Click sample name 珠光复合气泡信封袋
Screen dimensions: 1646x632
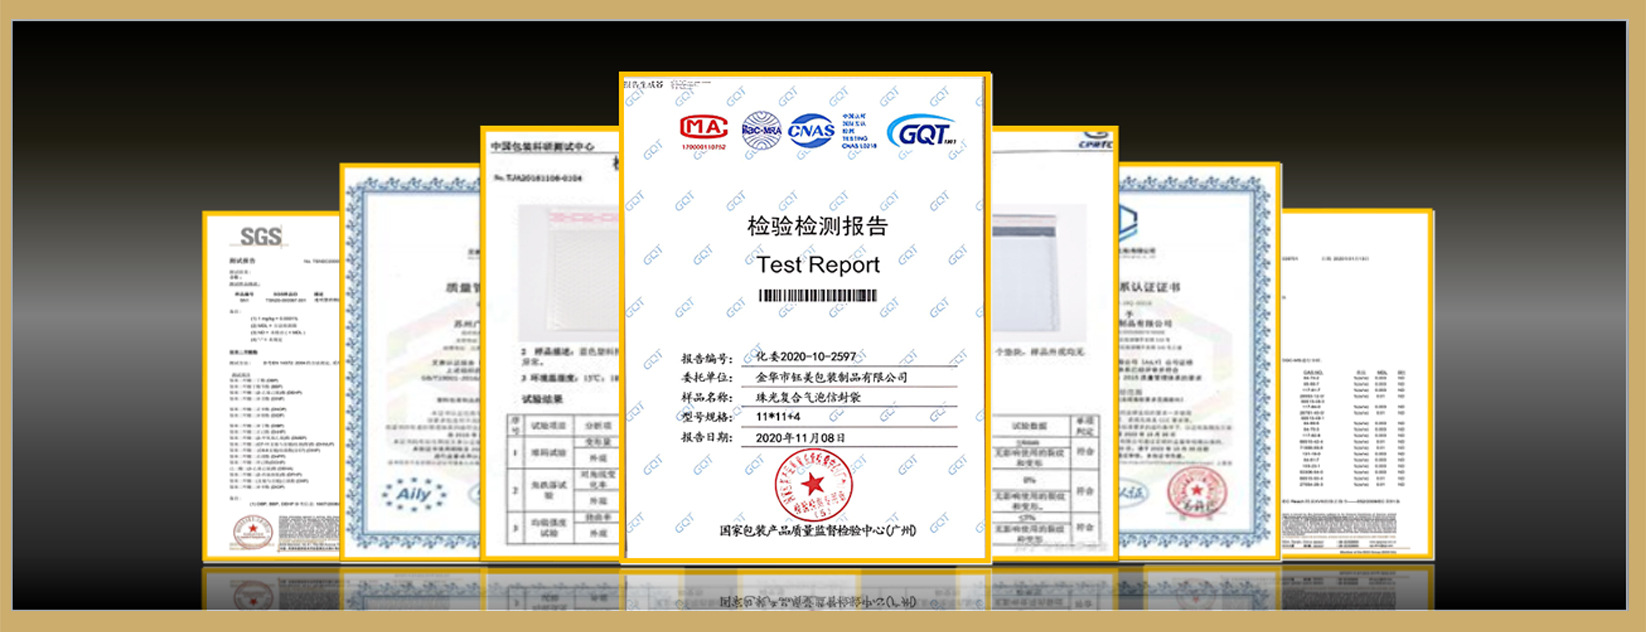click(x=808, y=397)
